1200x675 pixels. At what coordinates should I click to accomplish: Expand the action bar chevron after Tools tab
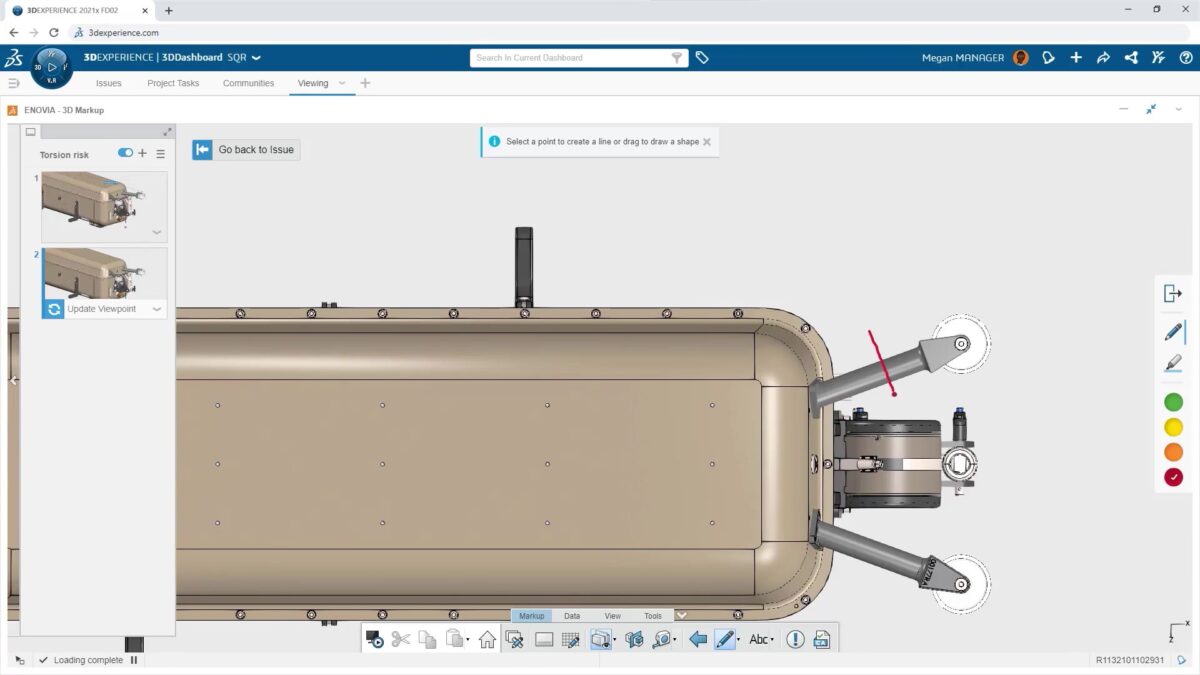[x=681, y=615]
